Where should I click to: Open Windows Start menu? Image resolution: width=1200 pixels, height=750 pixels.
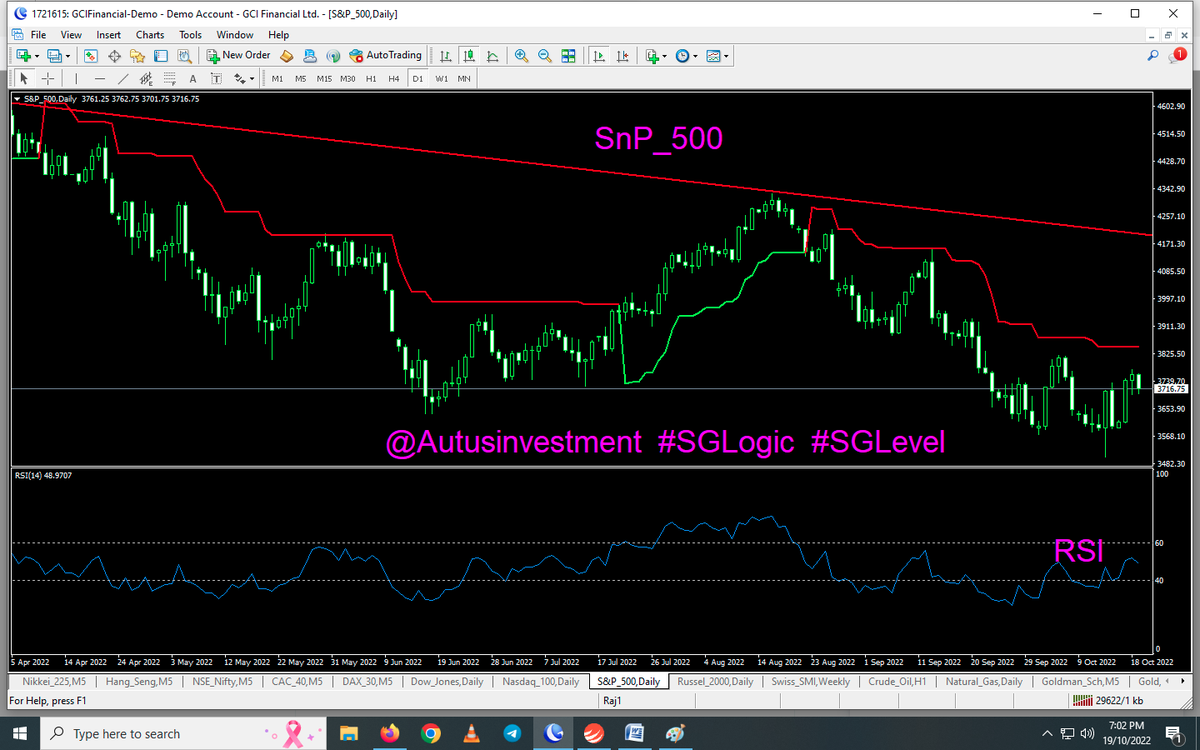pyautogui.click(x=20, y=734)
